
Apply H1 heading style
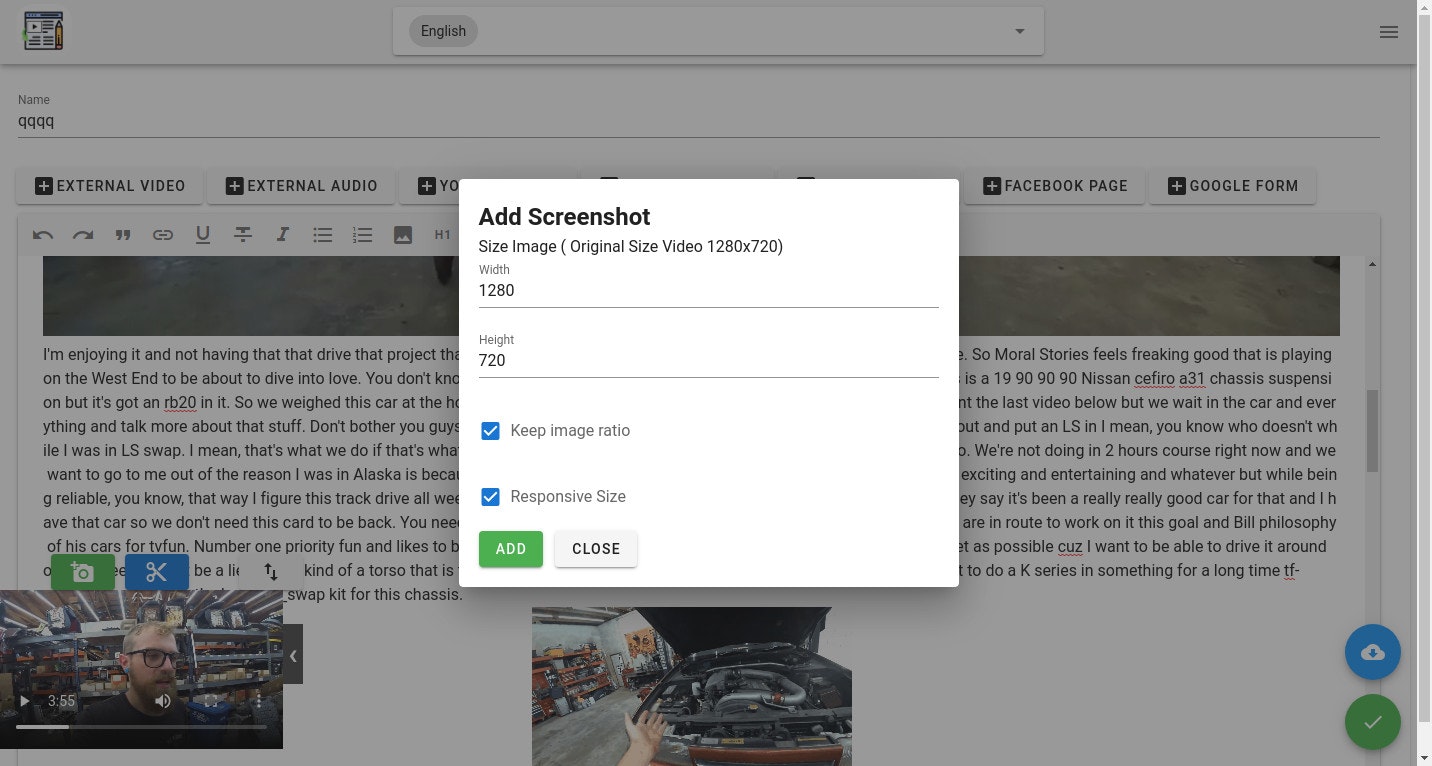tap(443, 235)
